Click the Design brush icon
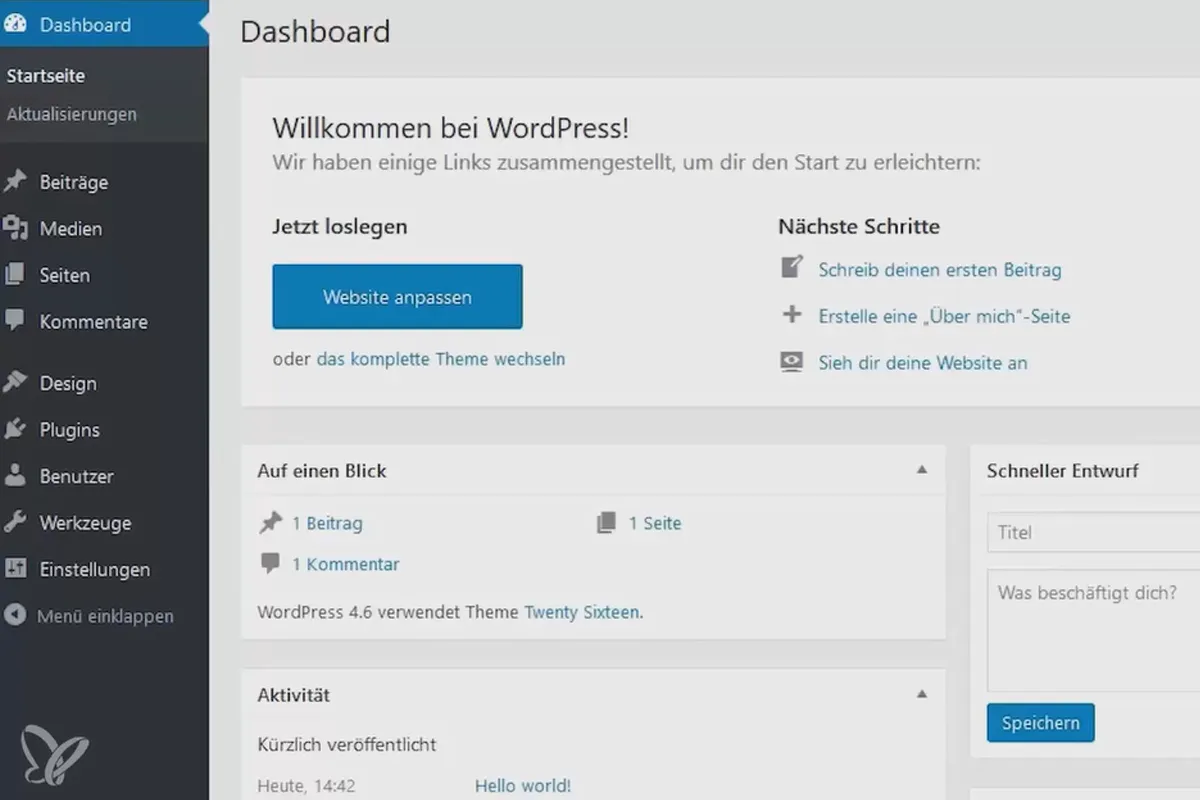 coord(15,383)
